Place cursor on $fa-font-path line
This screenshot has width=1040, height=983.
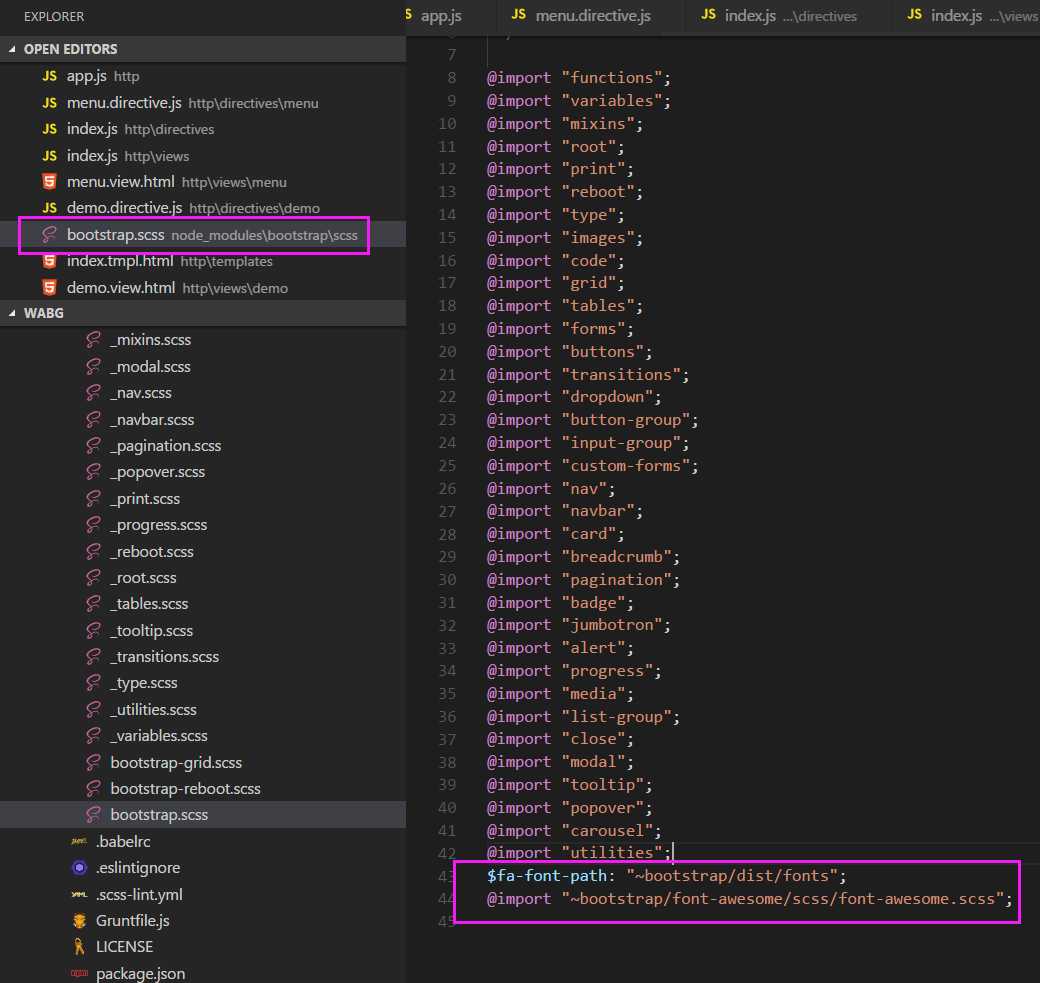point(667,876)
